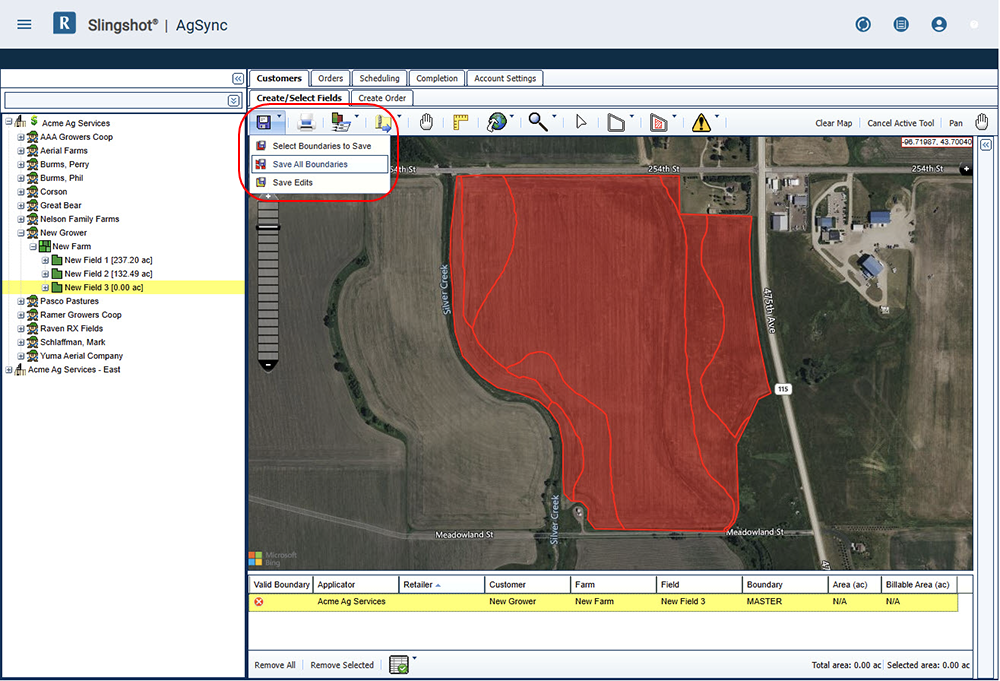This screenshot has height=681, width=1000.
Task: Switch to the Orders tab
Action: pos(330,78)
